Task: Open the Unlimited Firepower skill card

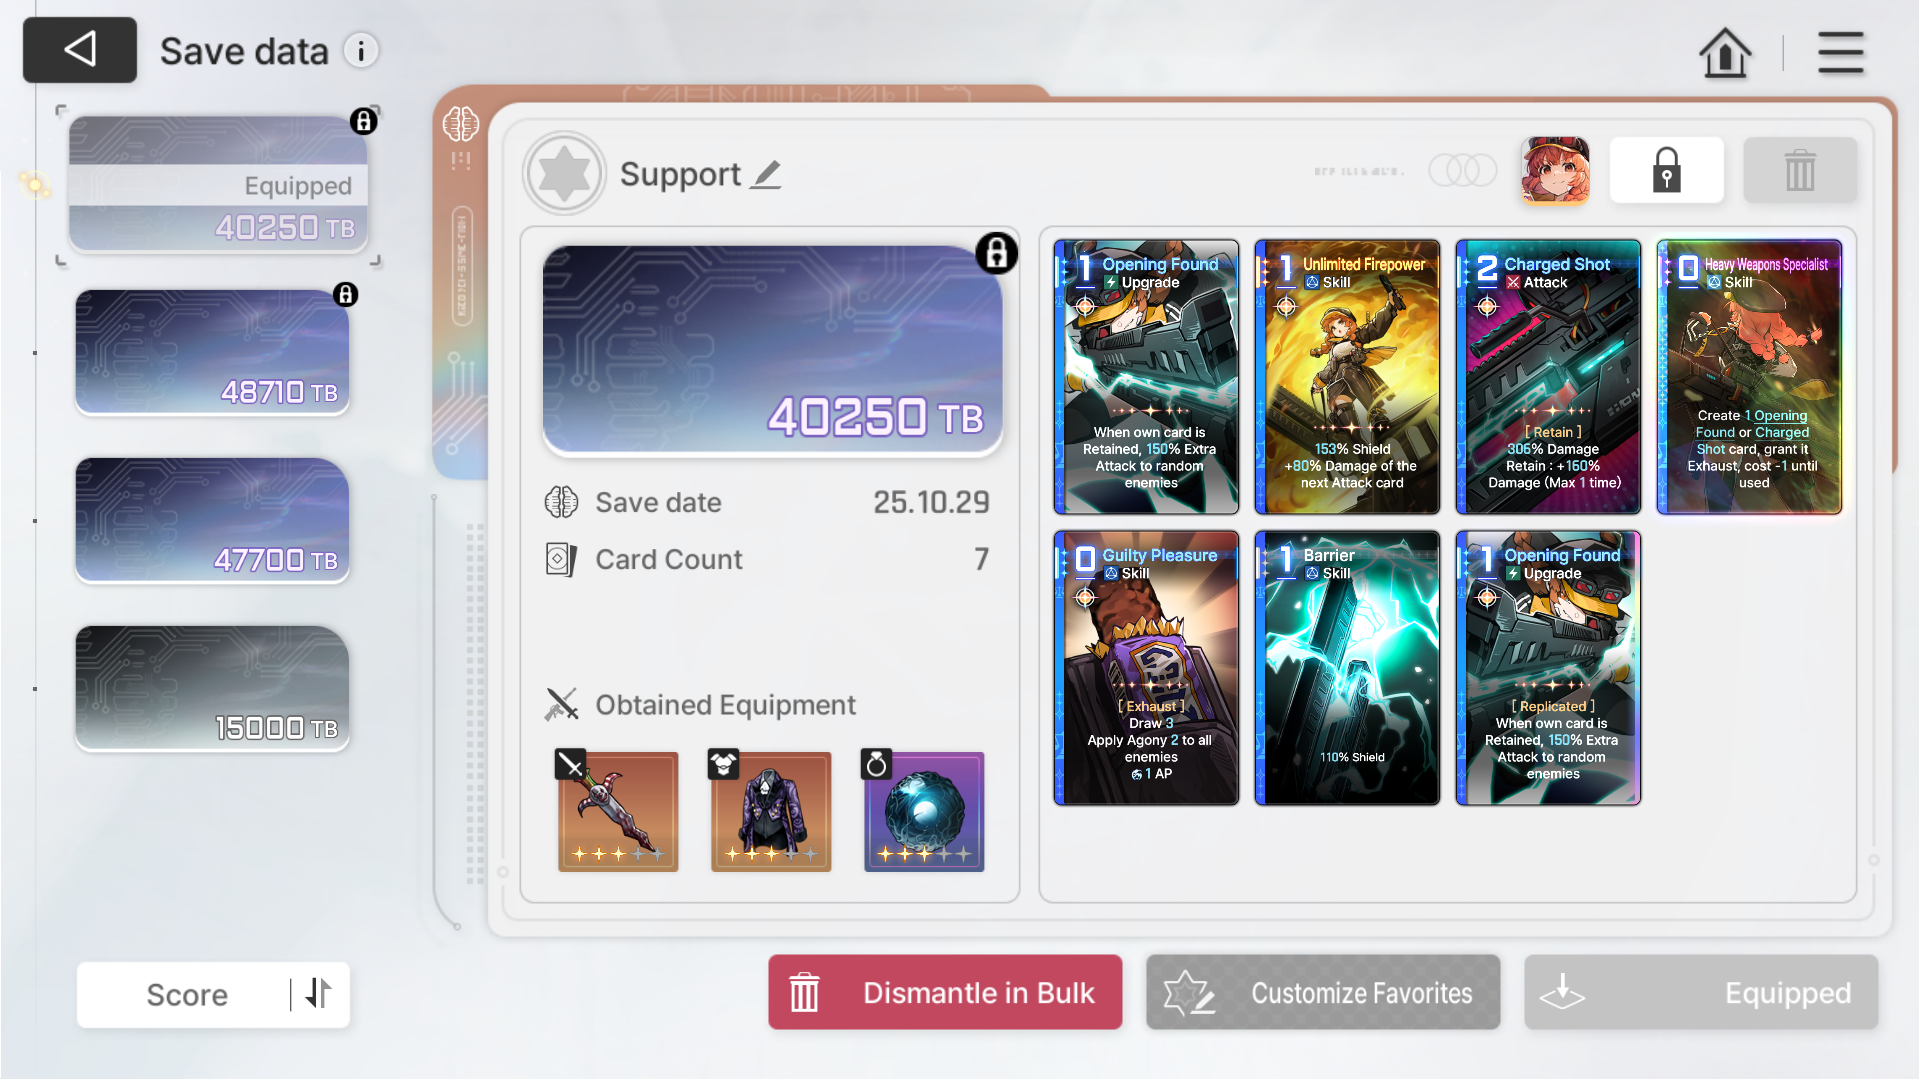Action: pos(1347,377)
